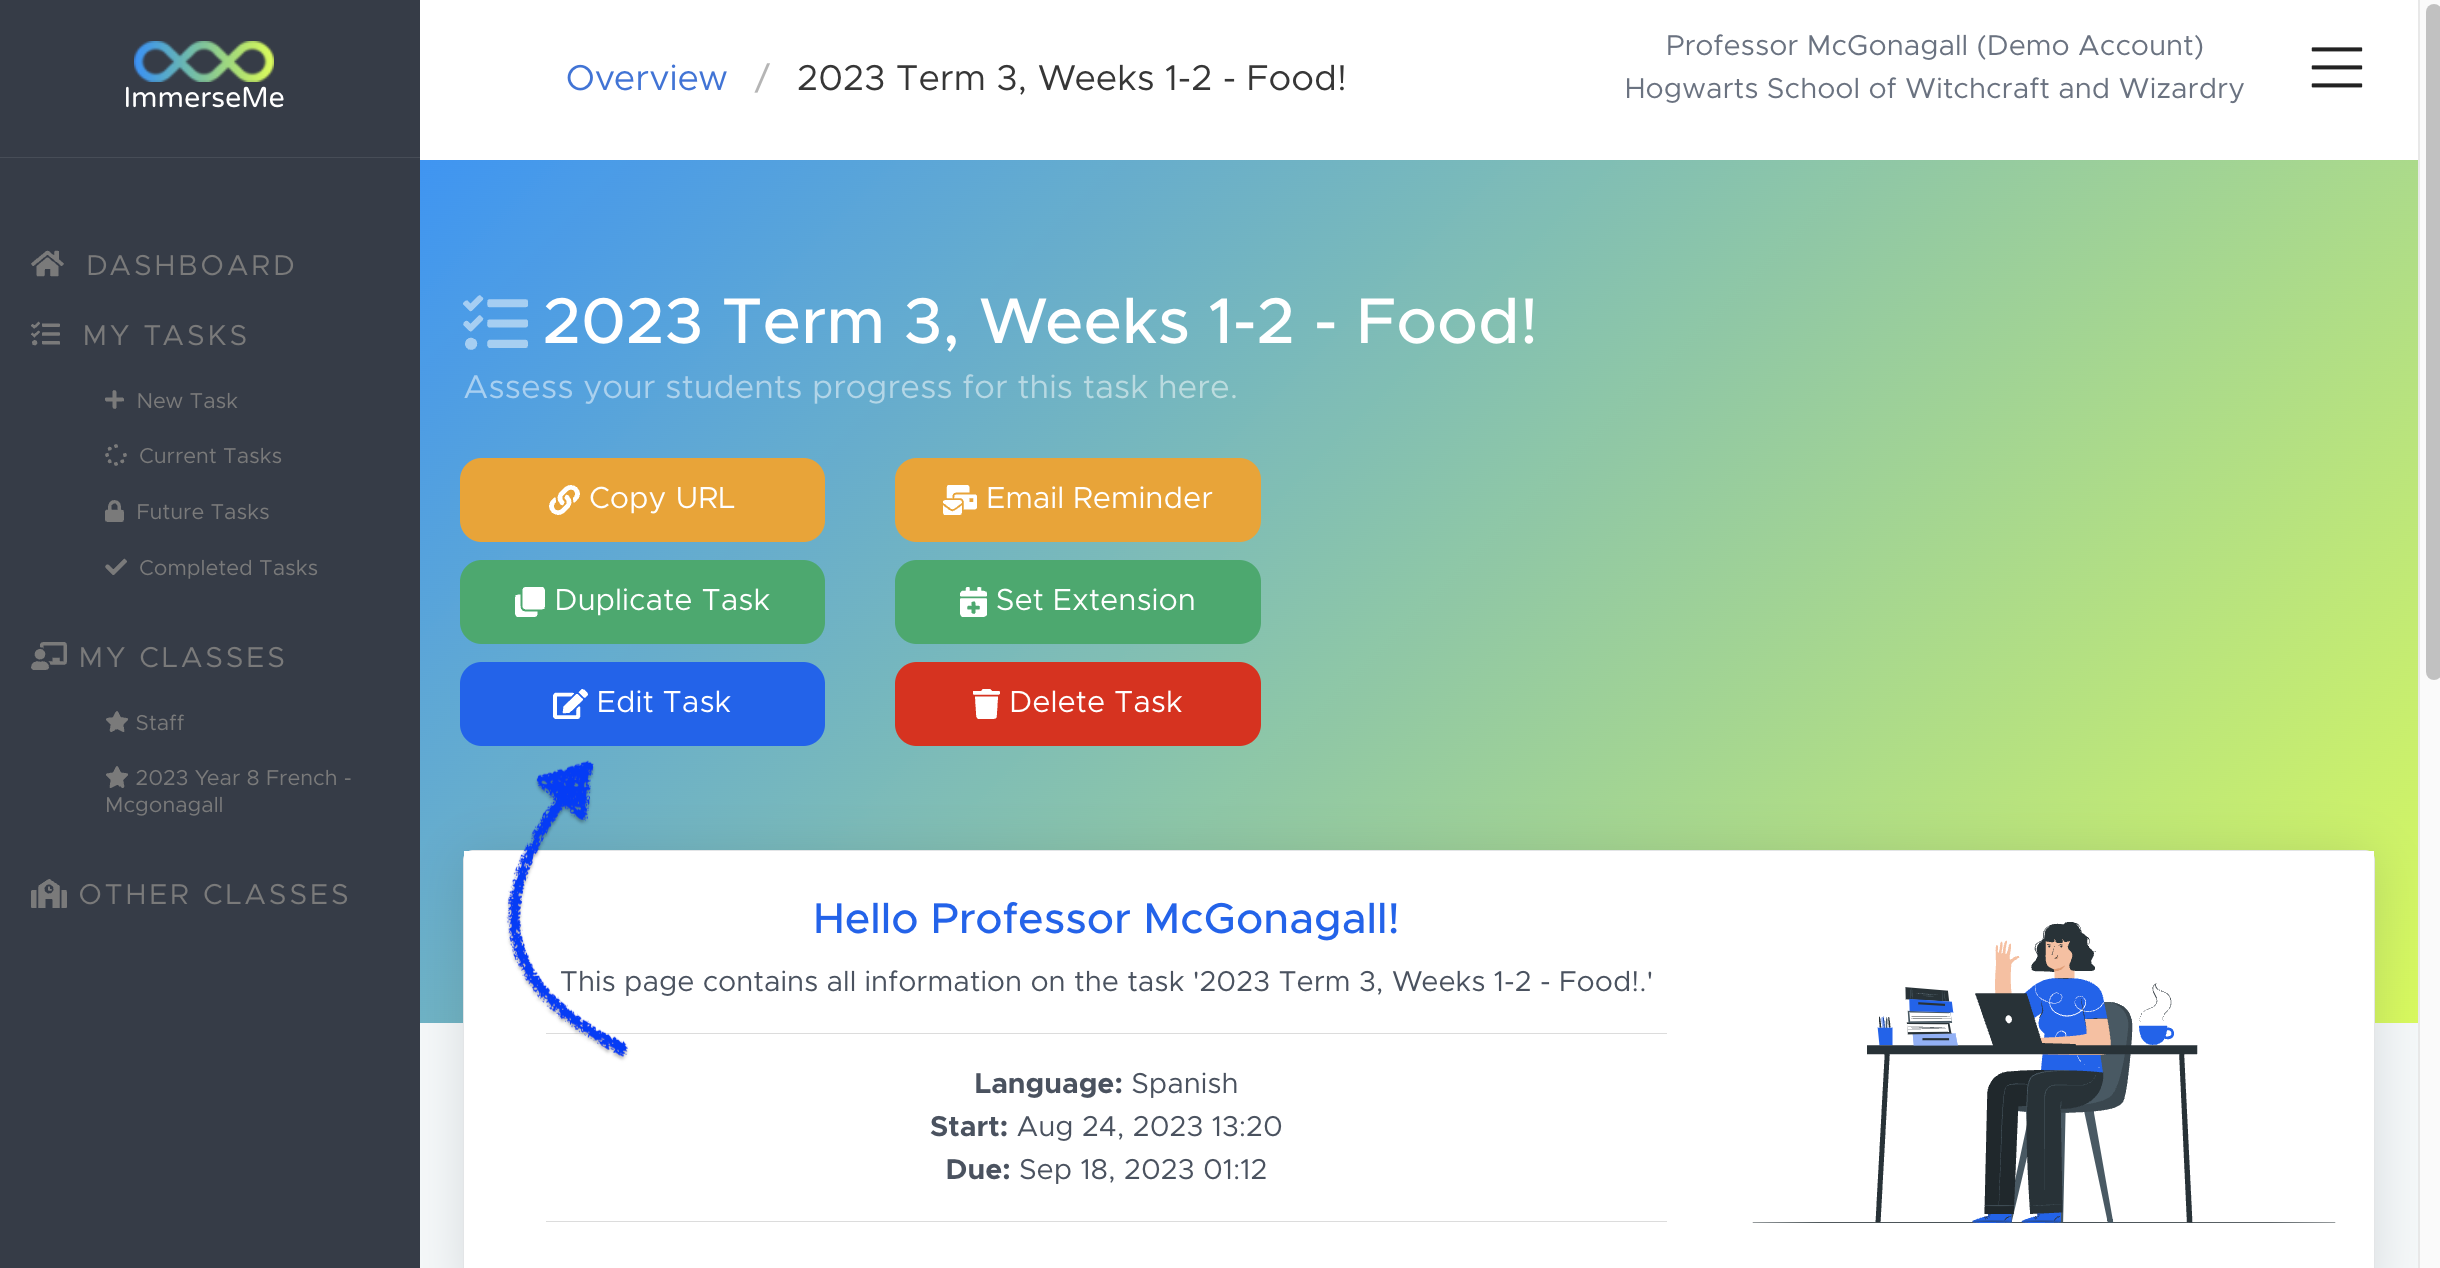Click the Other Classes school icon
Screen dimensions: 2440x1268
[x=48, y=893]
